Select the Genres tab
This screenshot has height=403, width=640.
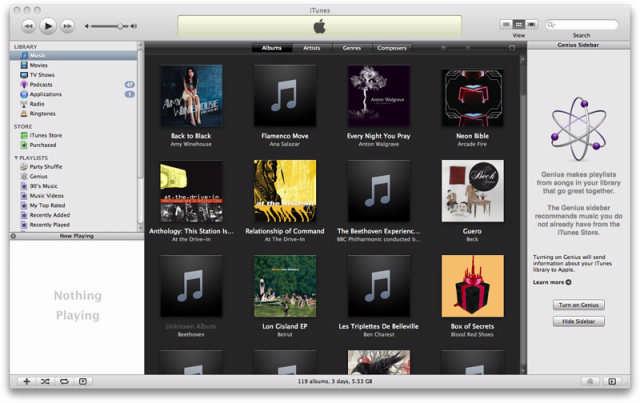[x=351, y=48]
